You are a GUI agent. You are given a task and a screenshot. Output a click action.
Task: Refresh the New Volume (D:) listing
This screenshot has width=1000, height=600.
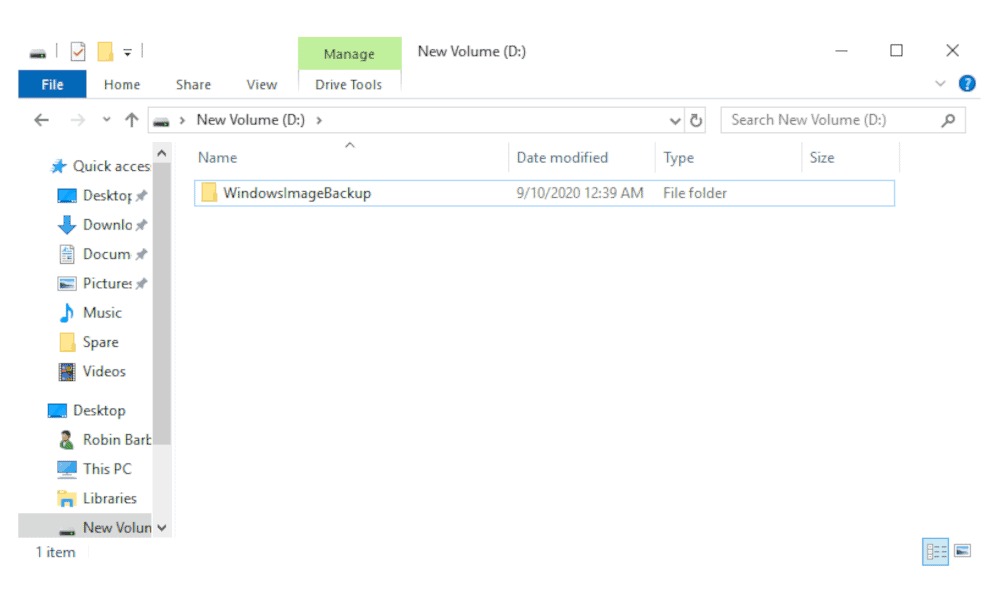[x=696, y=120]
